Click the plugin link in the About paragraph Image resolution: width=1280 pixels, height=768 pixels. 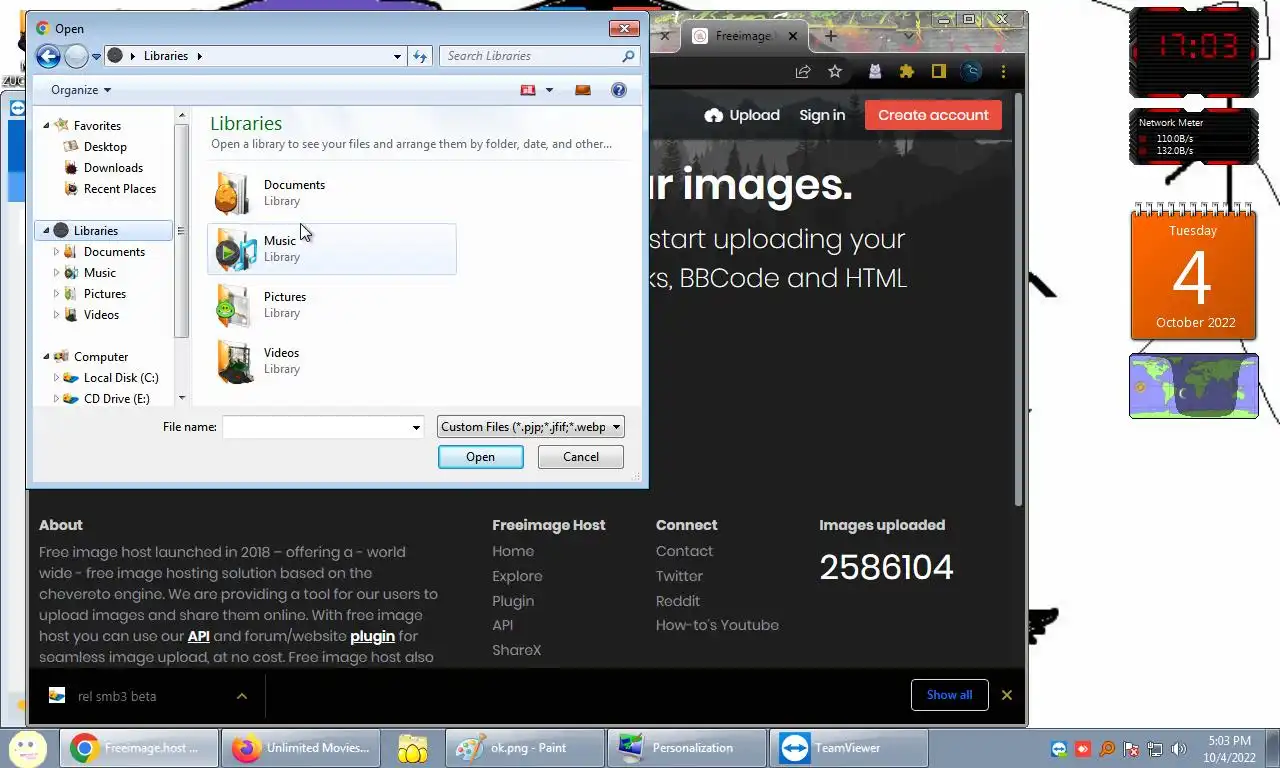372,636
